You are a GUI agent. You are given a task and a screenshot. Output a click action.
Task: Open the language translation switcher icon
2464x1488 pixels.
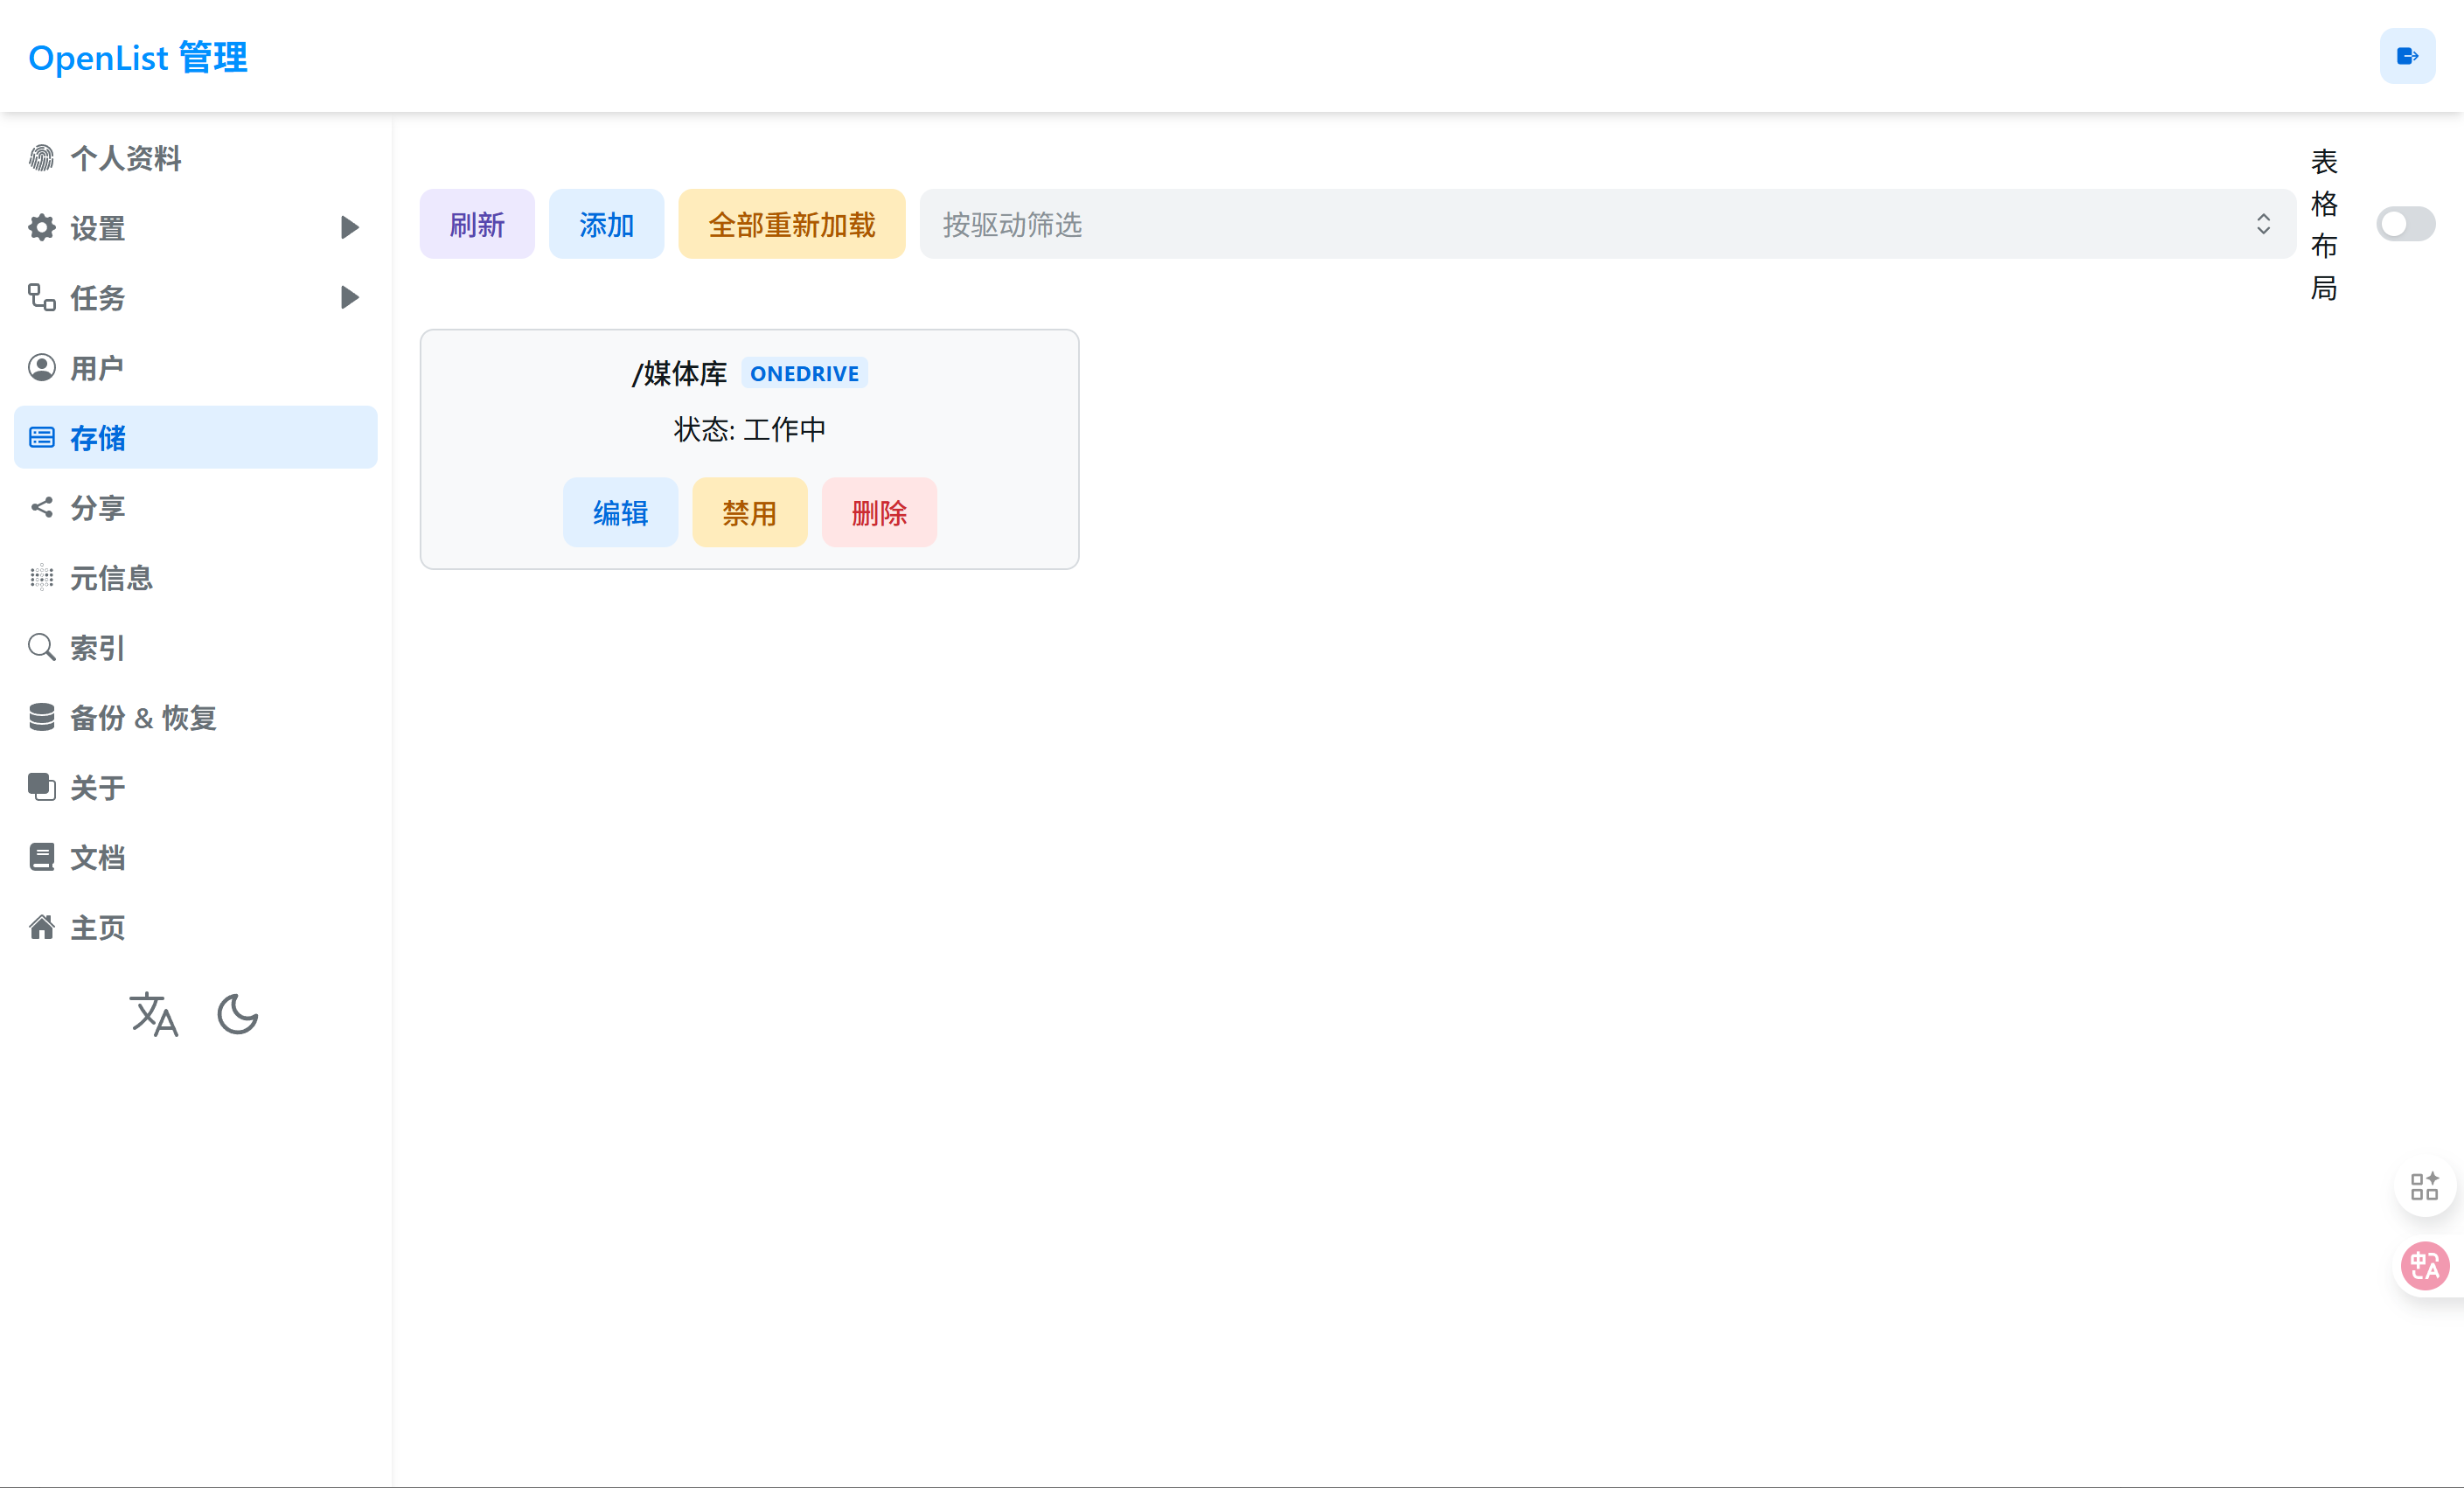point(154,1014)
